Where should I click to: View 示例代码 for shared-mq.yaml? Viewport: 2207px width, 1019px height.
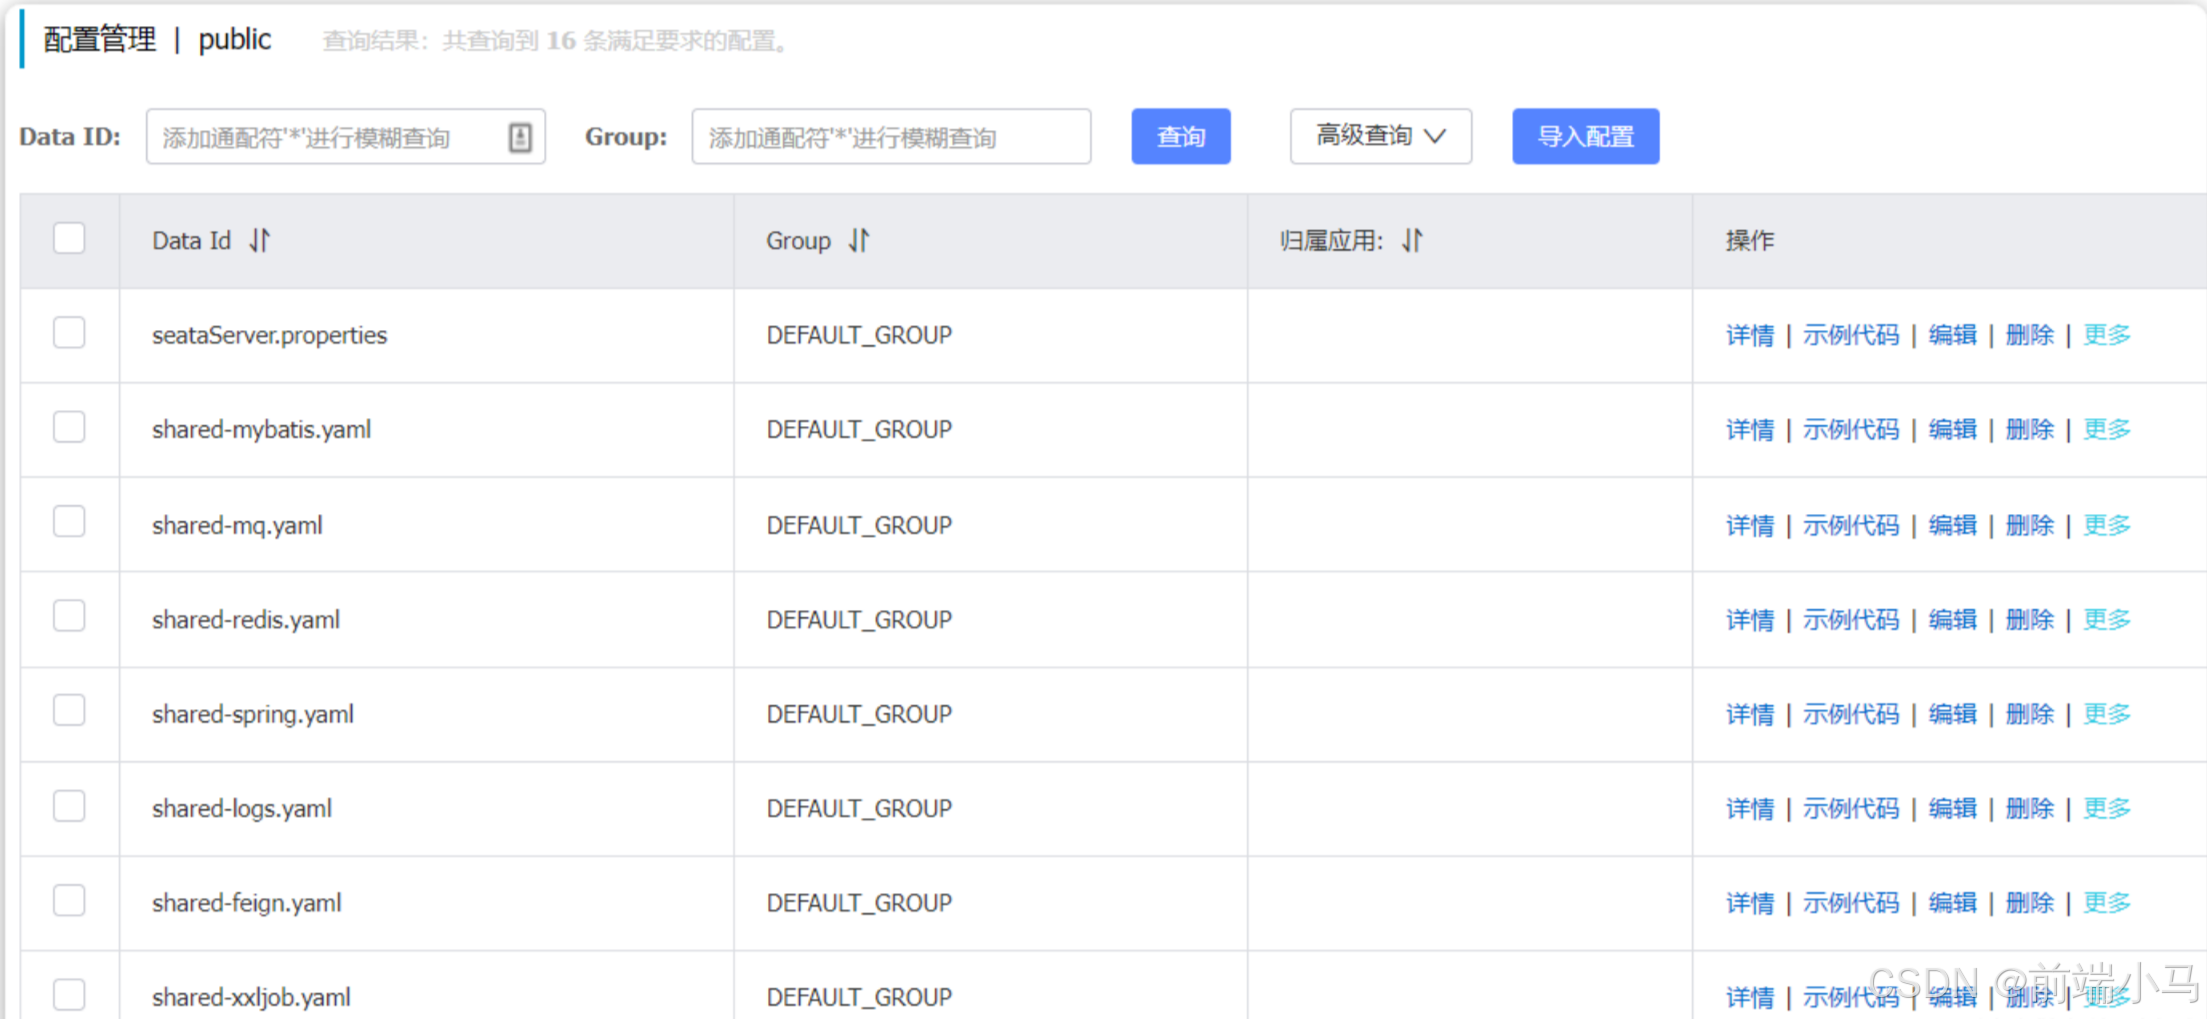pyautogui.click(x=1850, y=525)
